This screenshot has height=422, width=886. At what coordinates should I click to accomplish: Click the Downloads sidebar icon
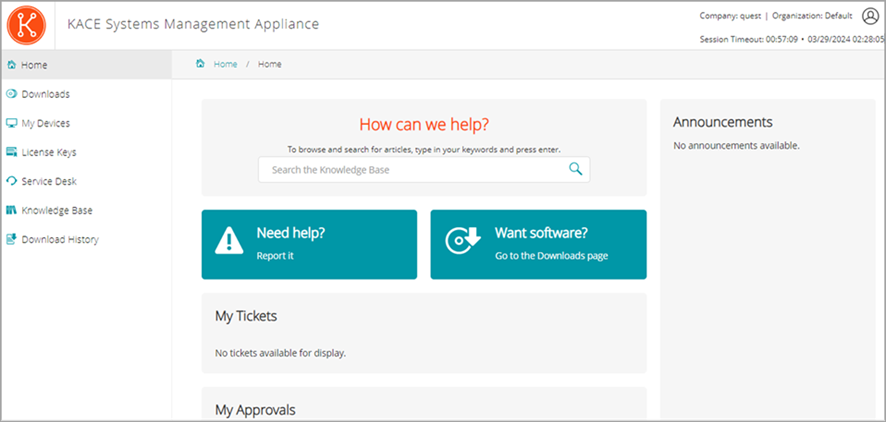coord(11,94)
